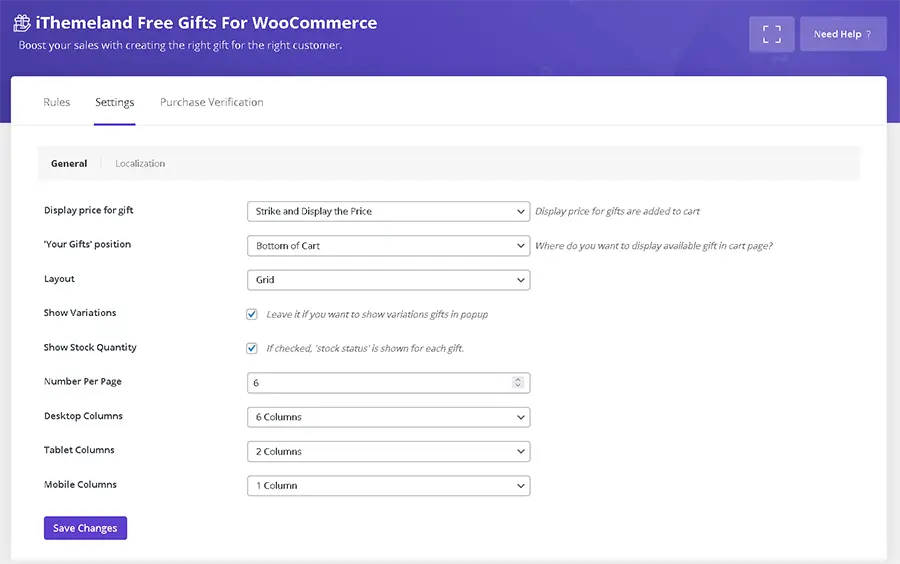Open the Tablet Columns dropdown
Viewport: 900px width, 564px height.
[x=388, y=452]
